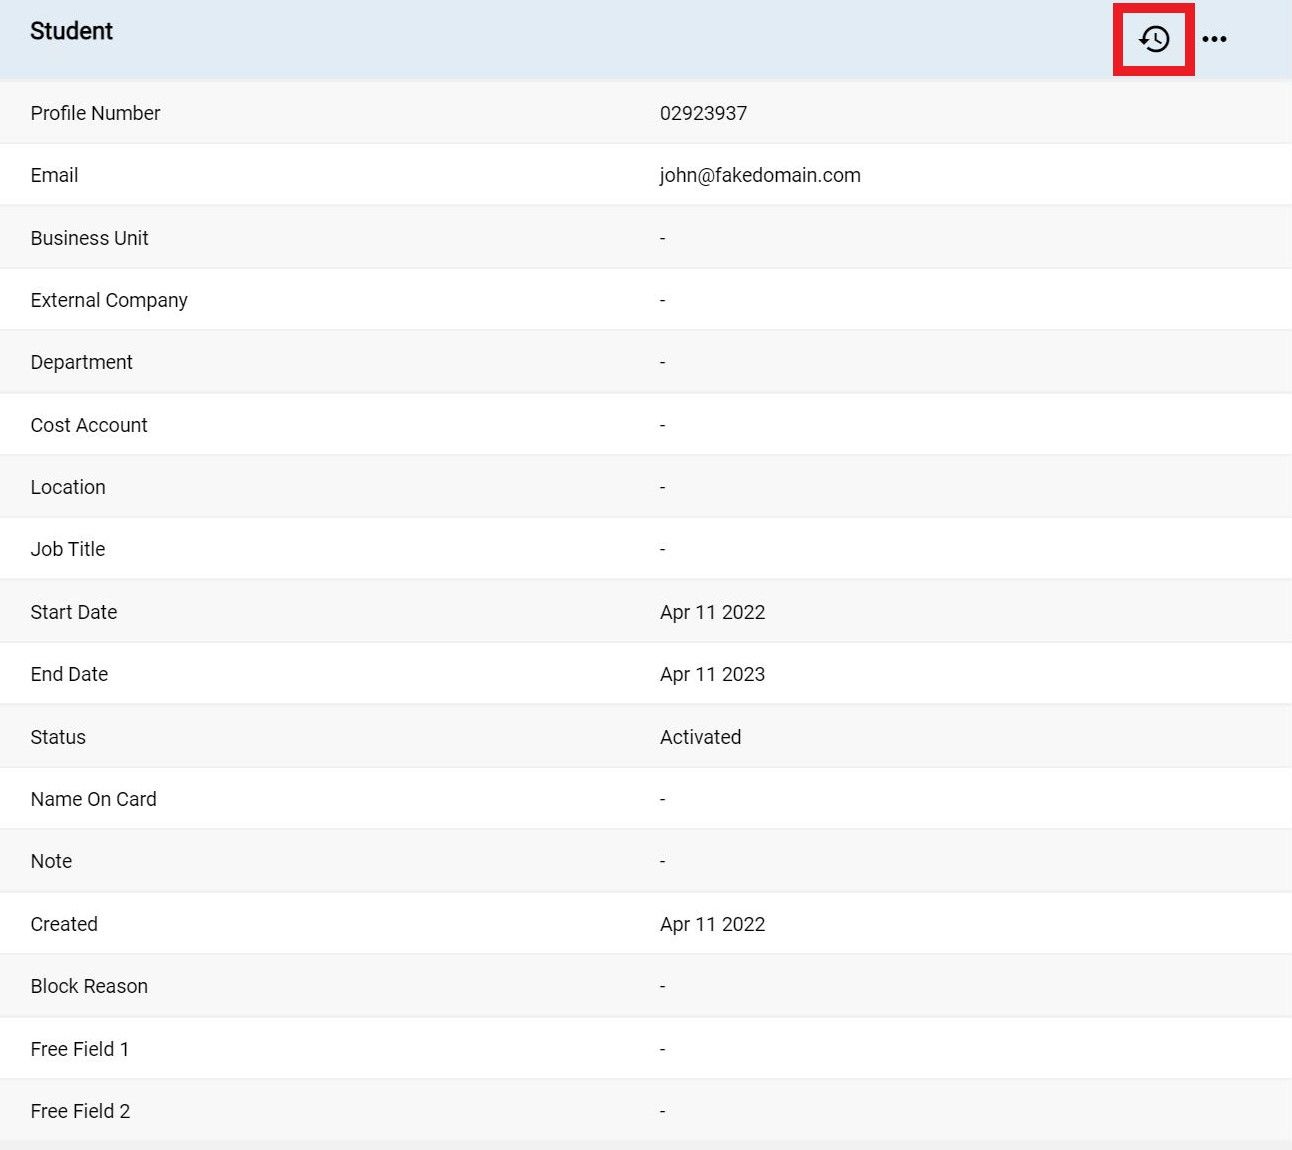Click the Cost Account row value

pos(662,424)
